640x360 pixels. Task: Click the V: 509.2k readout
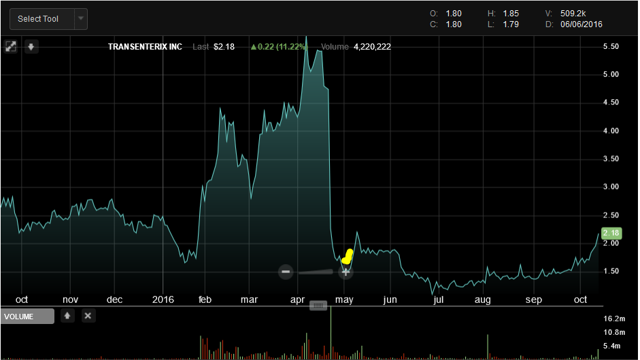tap(566, 13)
